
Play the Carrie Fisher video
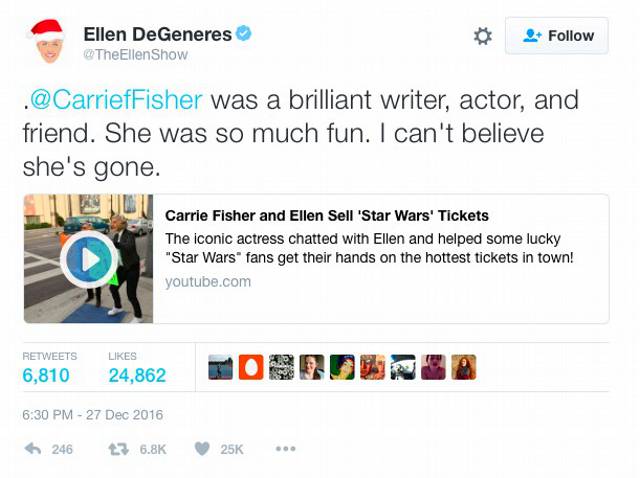coord(89,259)
